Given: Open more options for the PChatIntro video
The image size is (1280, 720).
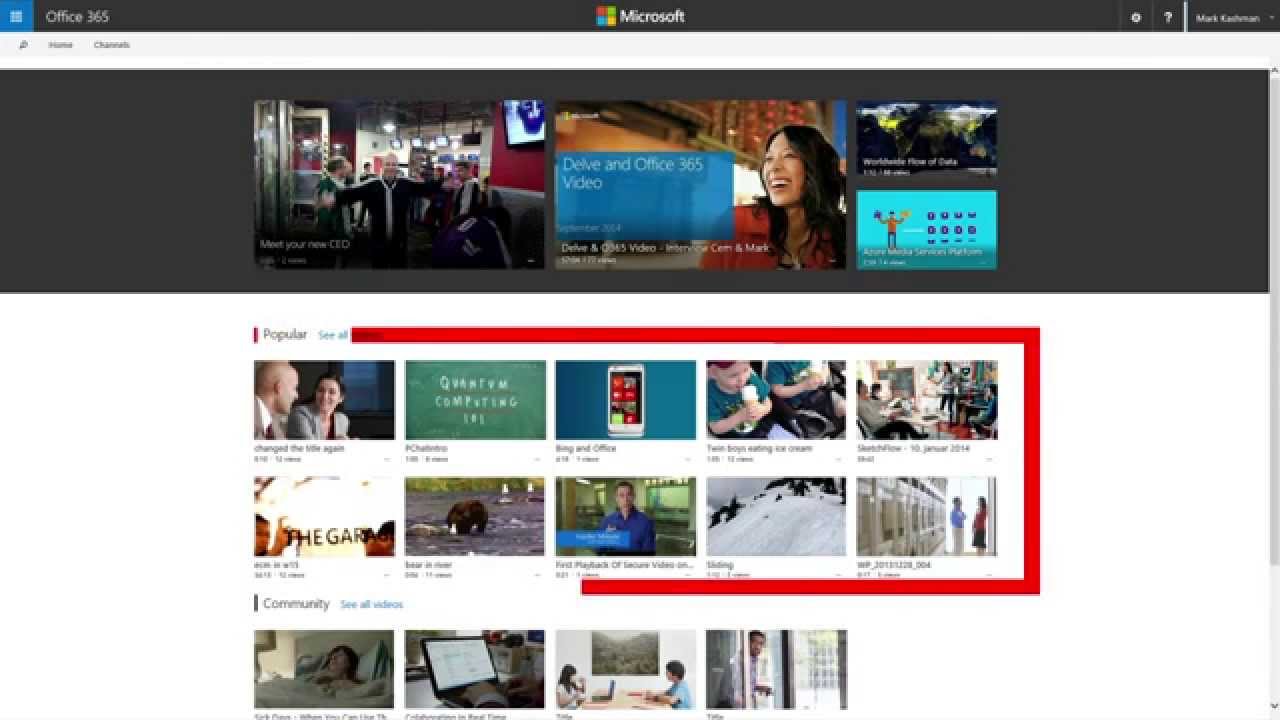Looking at the screenshot, I should tap(538, 460).
